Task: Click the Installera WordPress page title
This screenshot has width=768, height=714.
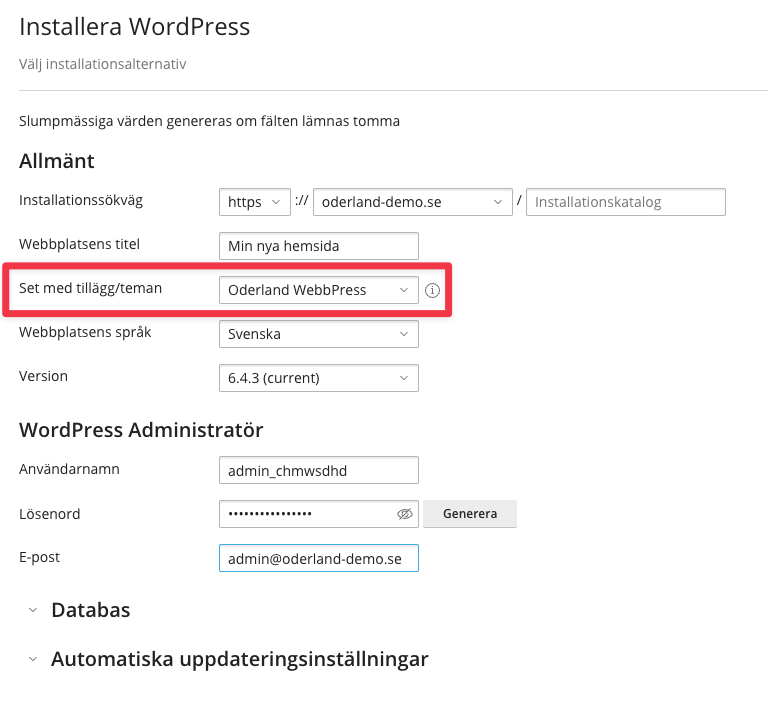Action: click(x=134, y=27)
